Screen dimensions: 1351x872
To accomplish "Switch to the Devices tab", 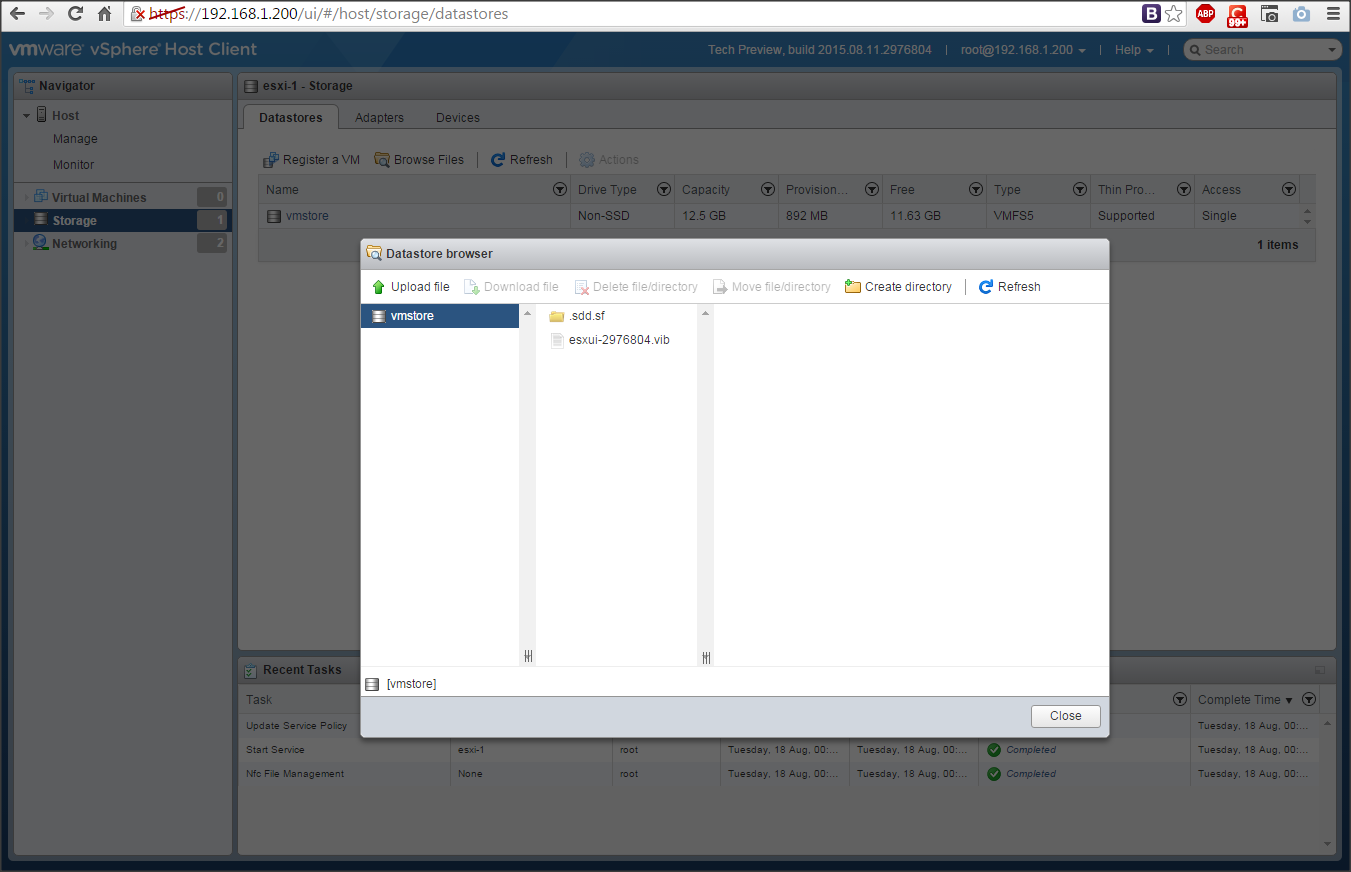I will (x=457, y=118).
